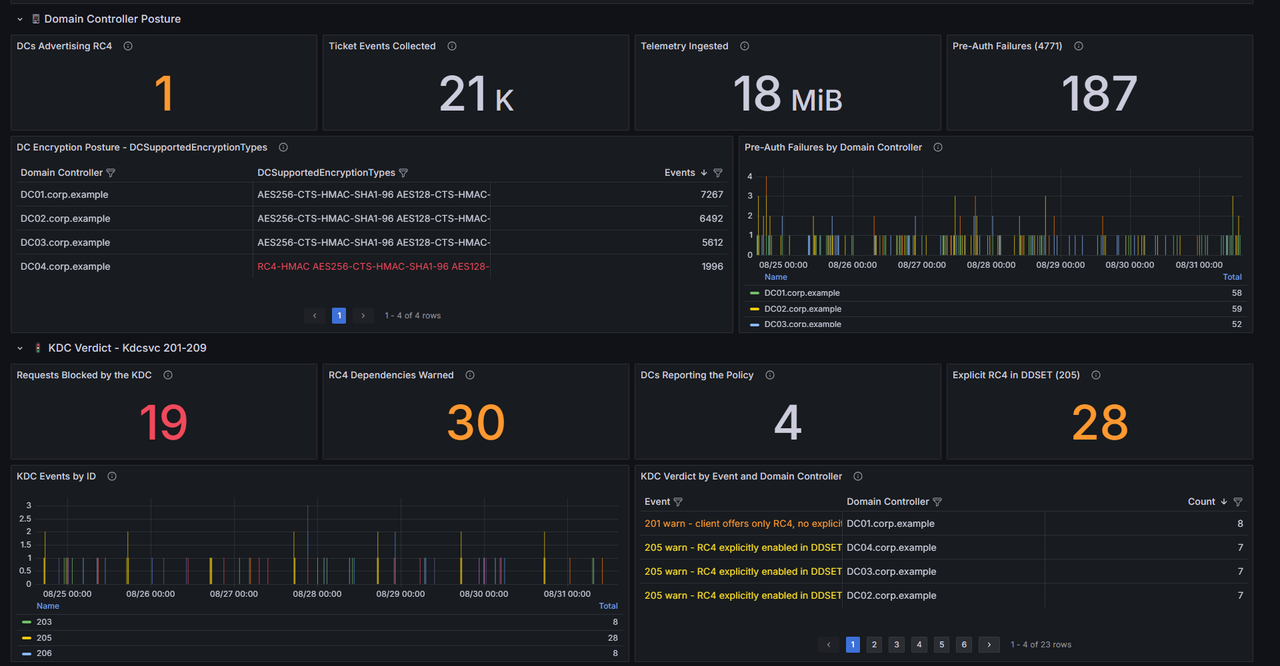Sort KDC Events legend by Total header
Screen dimensions: 1280x666
tap(608, 606)
